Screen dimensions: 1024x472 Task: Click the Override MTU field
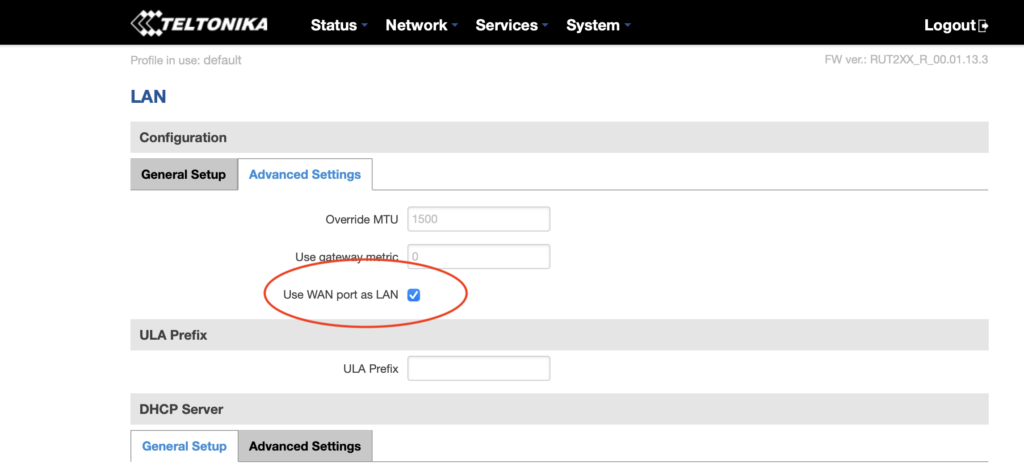(478, 219)
